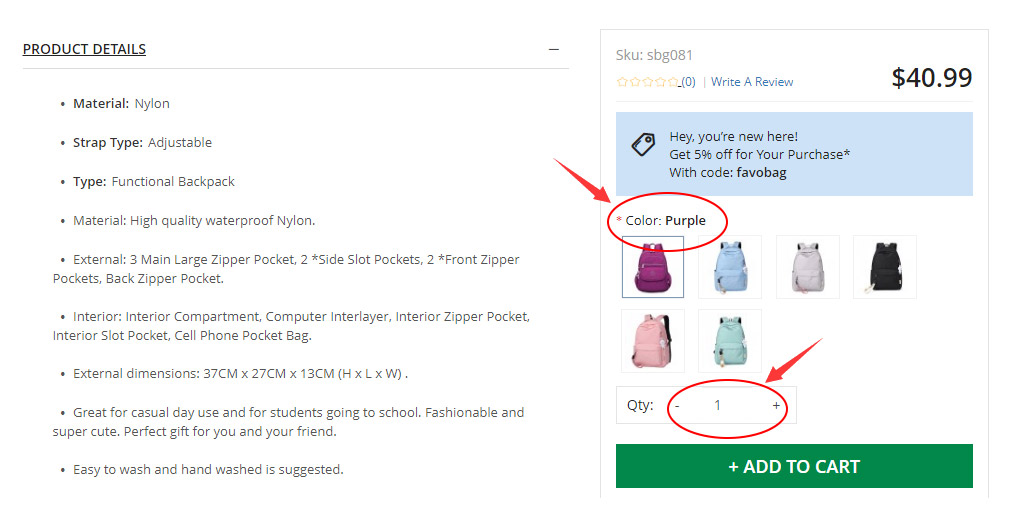Increase quantity with the plus button

776,406
